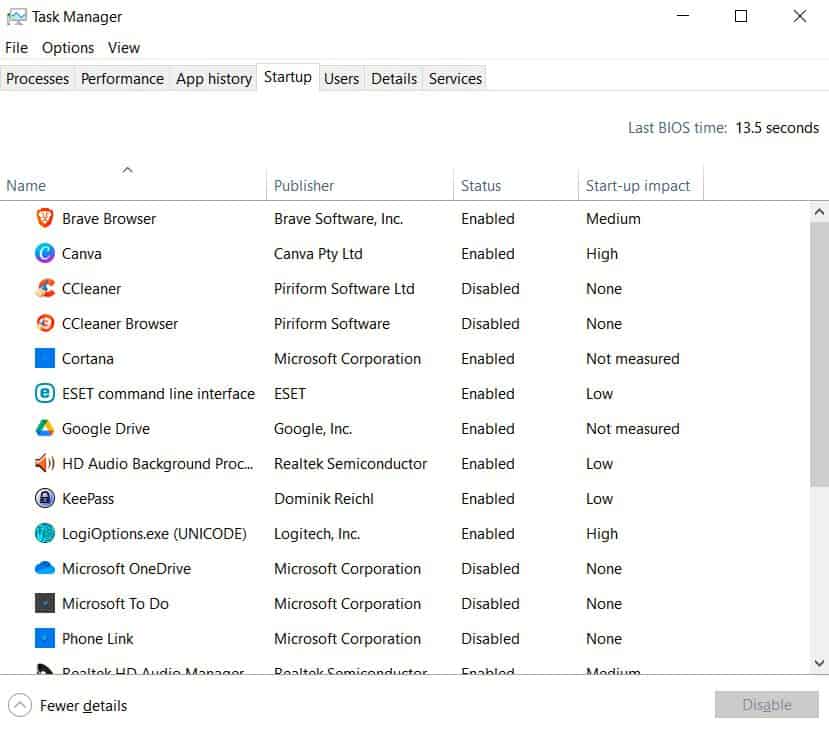Switch to the Details tab
829x731 pixels.
coord(394,79)
